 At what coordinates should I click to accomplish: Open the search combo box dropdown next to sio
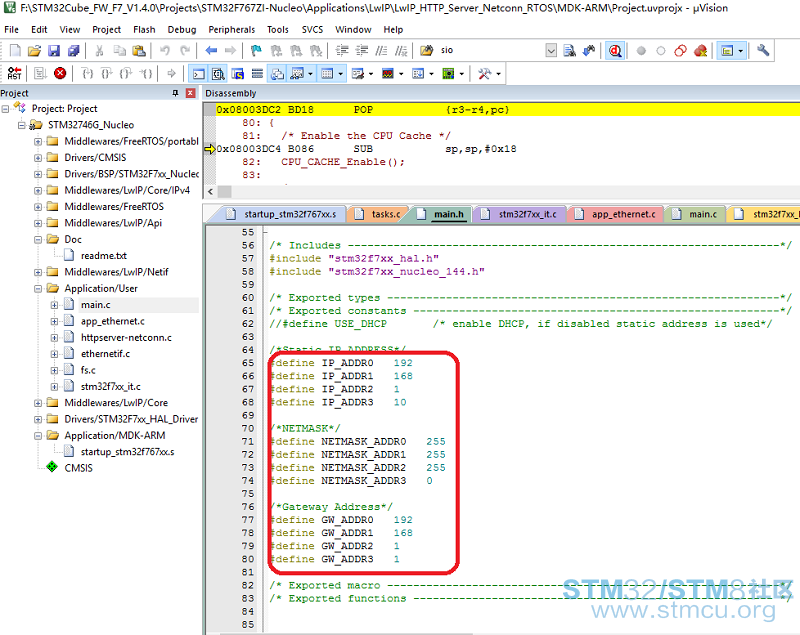coord(551,50)
